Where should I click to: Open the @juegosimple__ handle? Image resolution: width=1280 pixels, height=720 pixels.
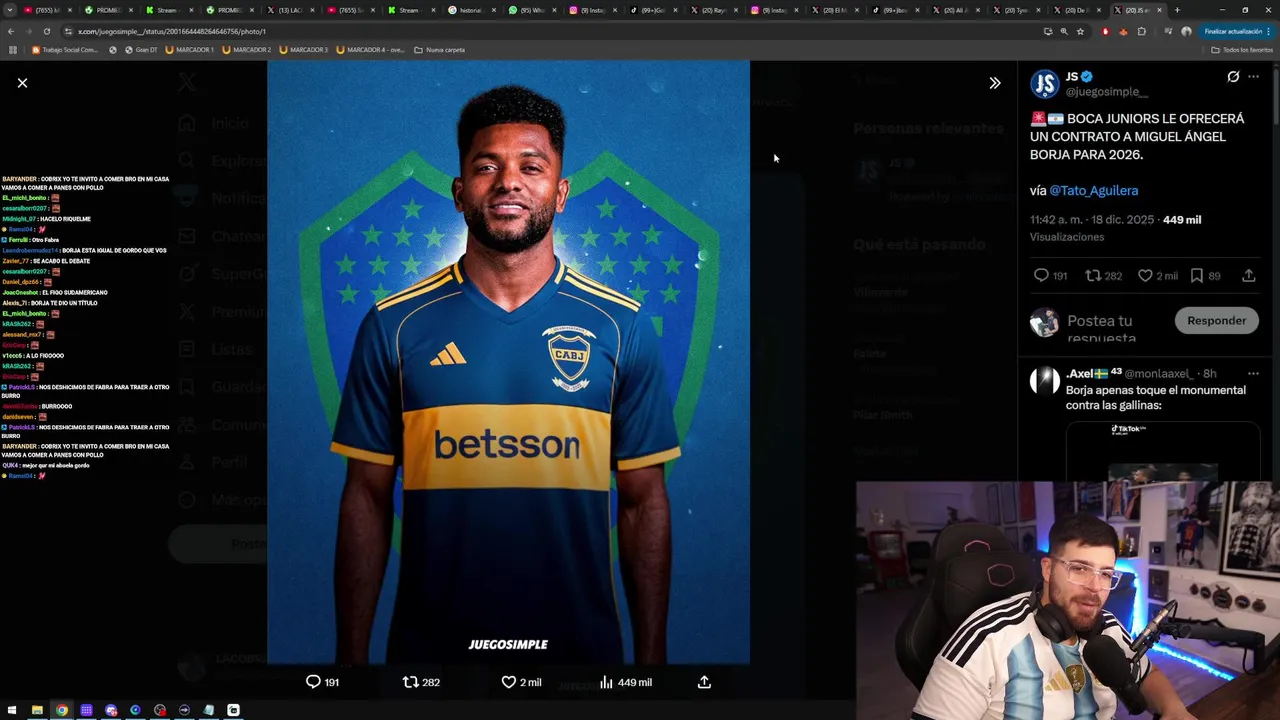pos(1106,92)
